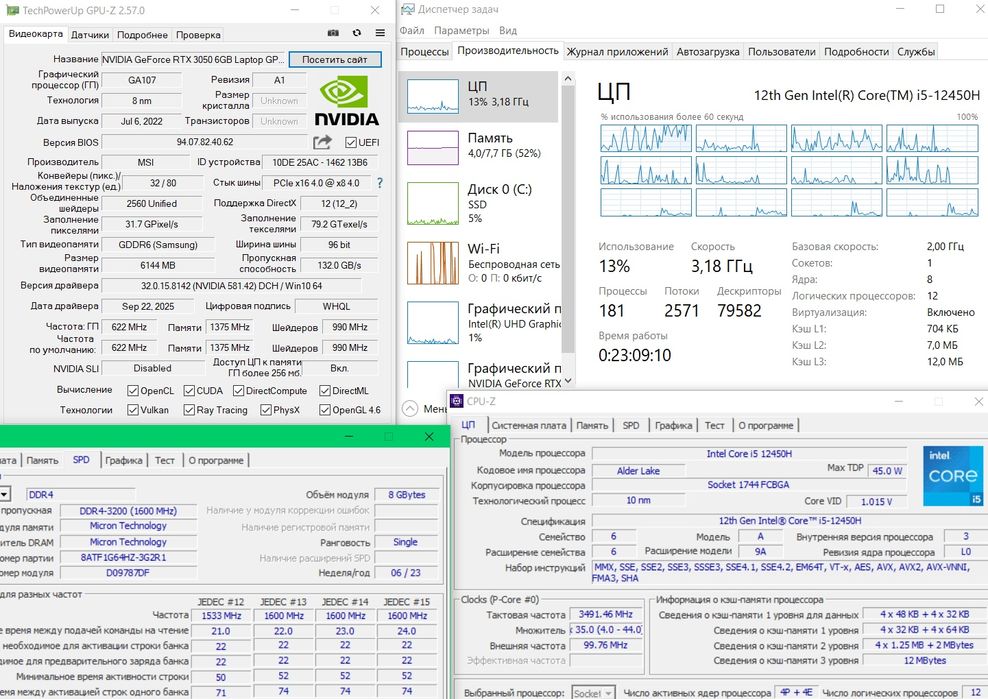Open the Файл menu in Task Manager

pos(411,30)
